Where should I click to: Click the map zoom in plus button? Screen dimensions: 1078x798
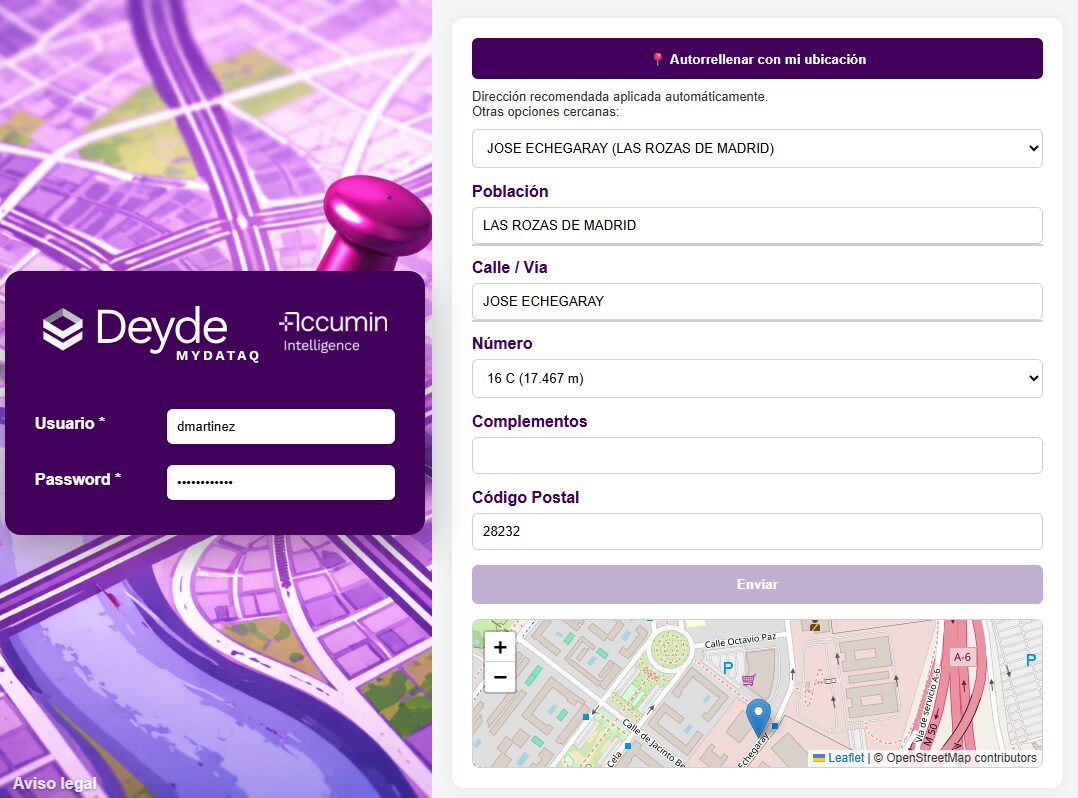pyautogui.click(x=500, y=647)
